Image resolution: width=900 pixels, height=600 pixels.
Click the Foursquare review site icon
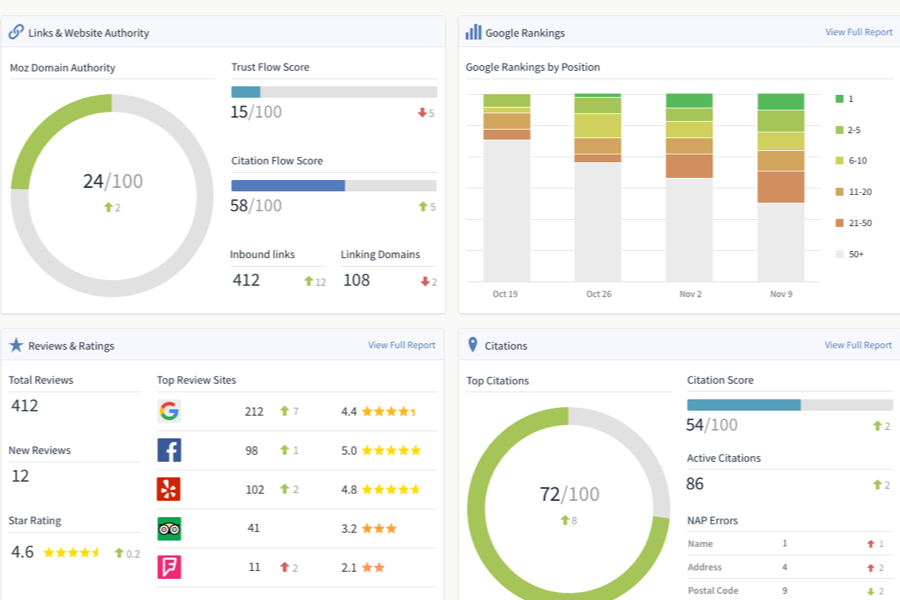pos(169,567)
